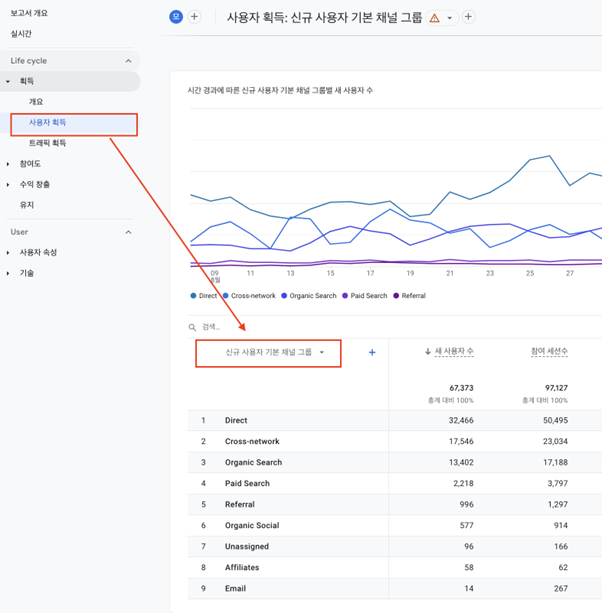Viewport: 602px width, 613px height.
Task: Collapse the 획득 tree arrow
Action: click(8, 81)
